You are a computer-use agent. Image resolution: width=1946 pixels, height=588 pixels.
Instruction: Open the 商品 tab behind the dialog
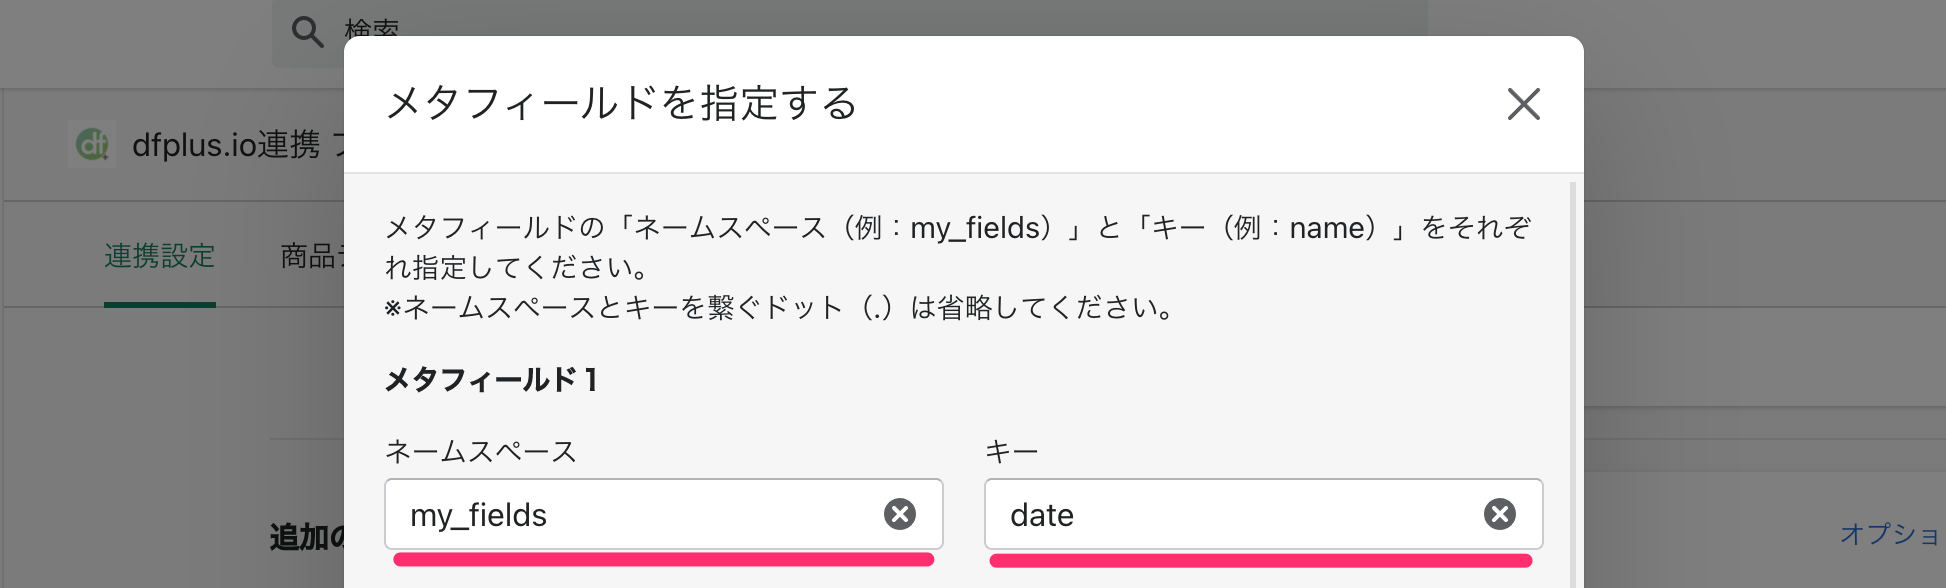point(312,256)
